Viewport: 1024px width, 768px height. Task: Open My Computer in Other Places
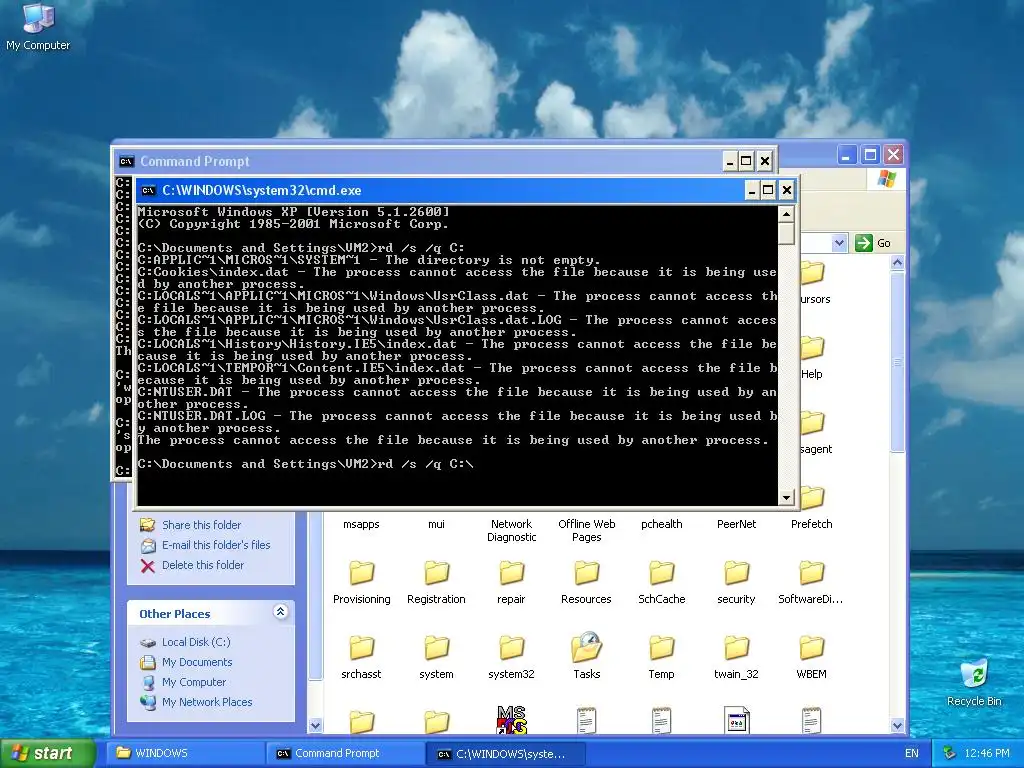pyautogui.click(x=193, y=682)
